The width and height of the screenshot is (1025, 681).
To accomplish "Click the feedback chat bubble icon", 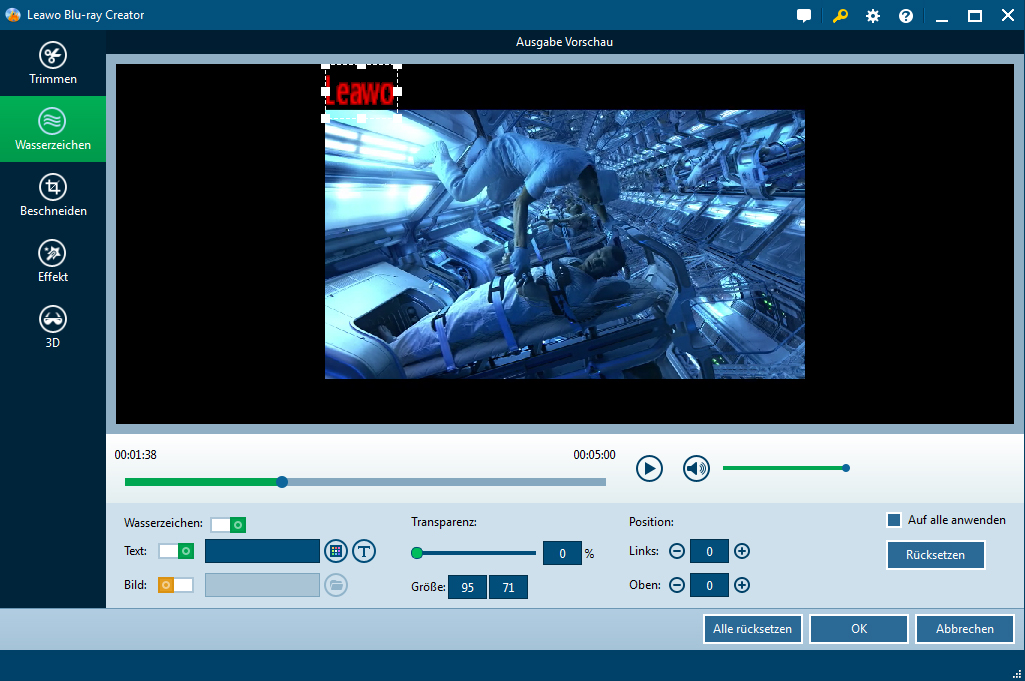I will click(804, 16).
